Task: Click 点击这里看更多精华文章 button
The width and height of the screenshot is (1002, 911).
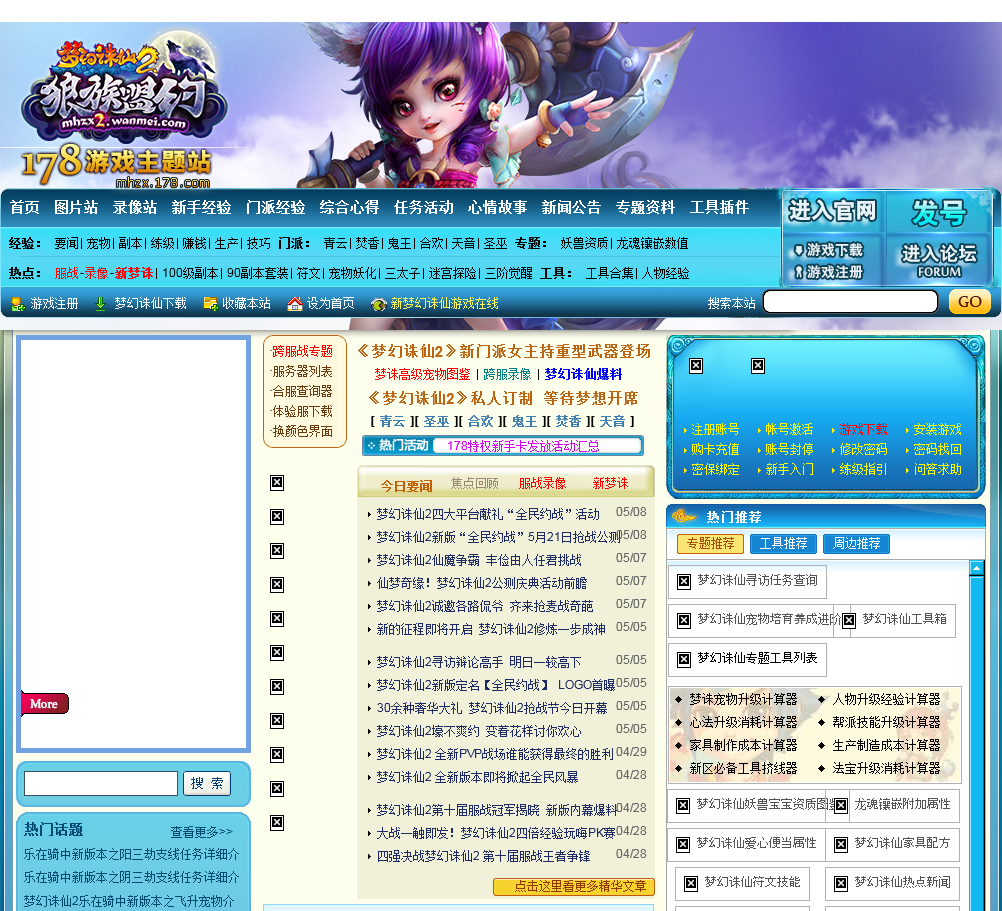Action: coord(574,886)
